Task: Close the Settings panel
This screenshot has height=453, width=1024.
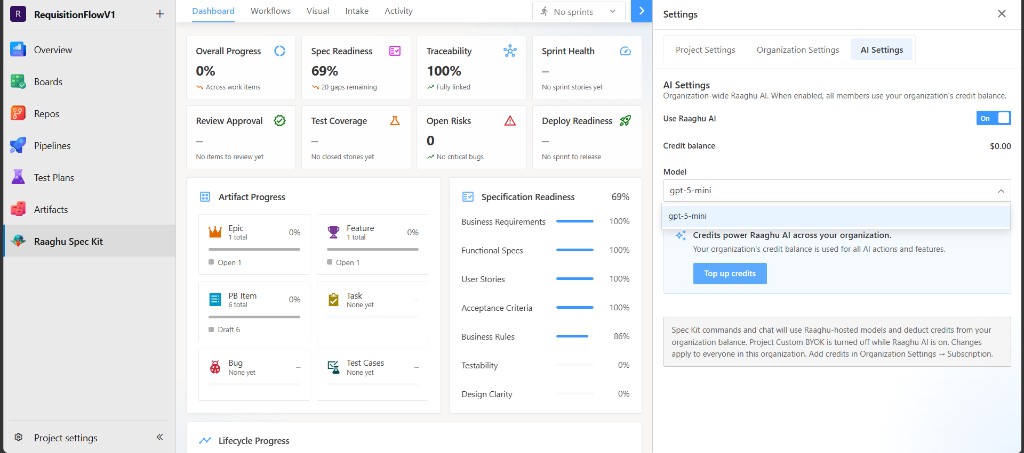Action: [1001, 14]
